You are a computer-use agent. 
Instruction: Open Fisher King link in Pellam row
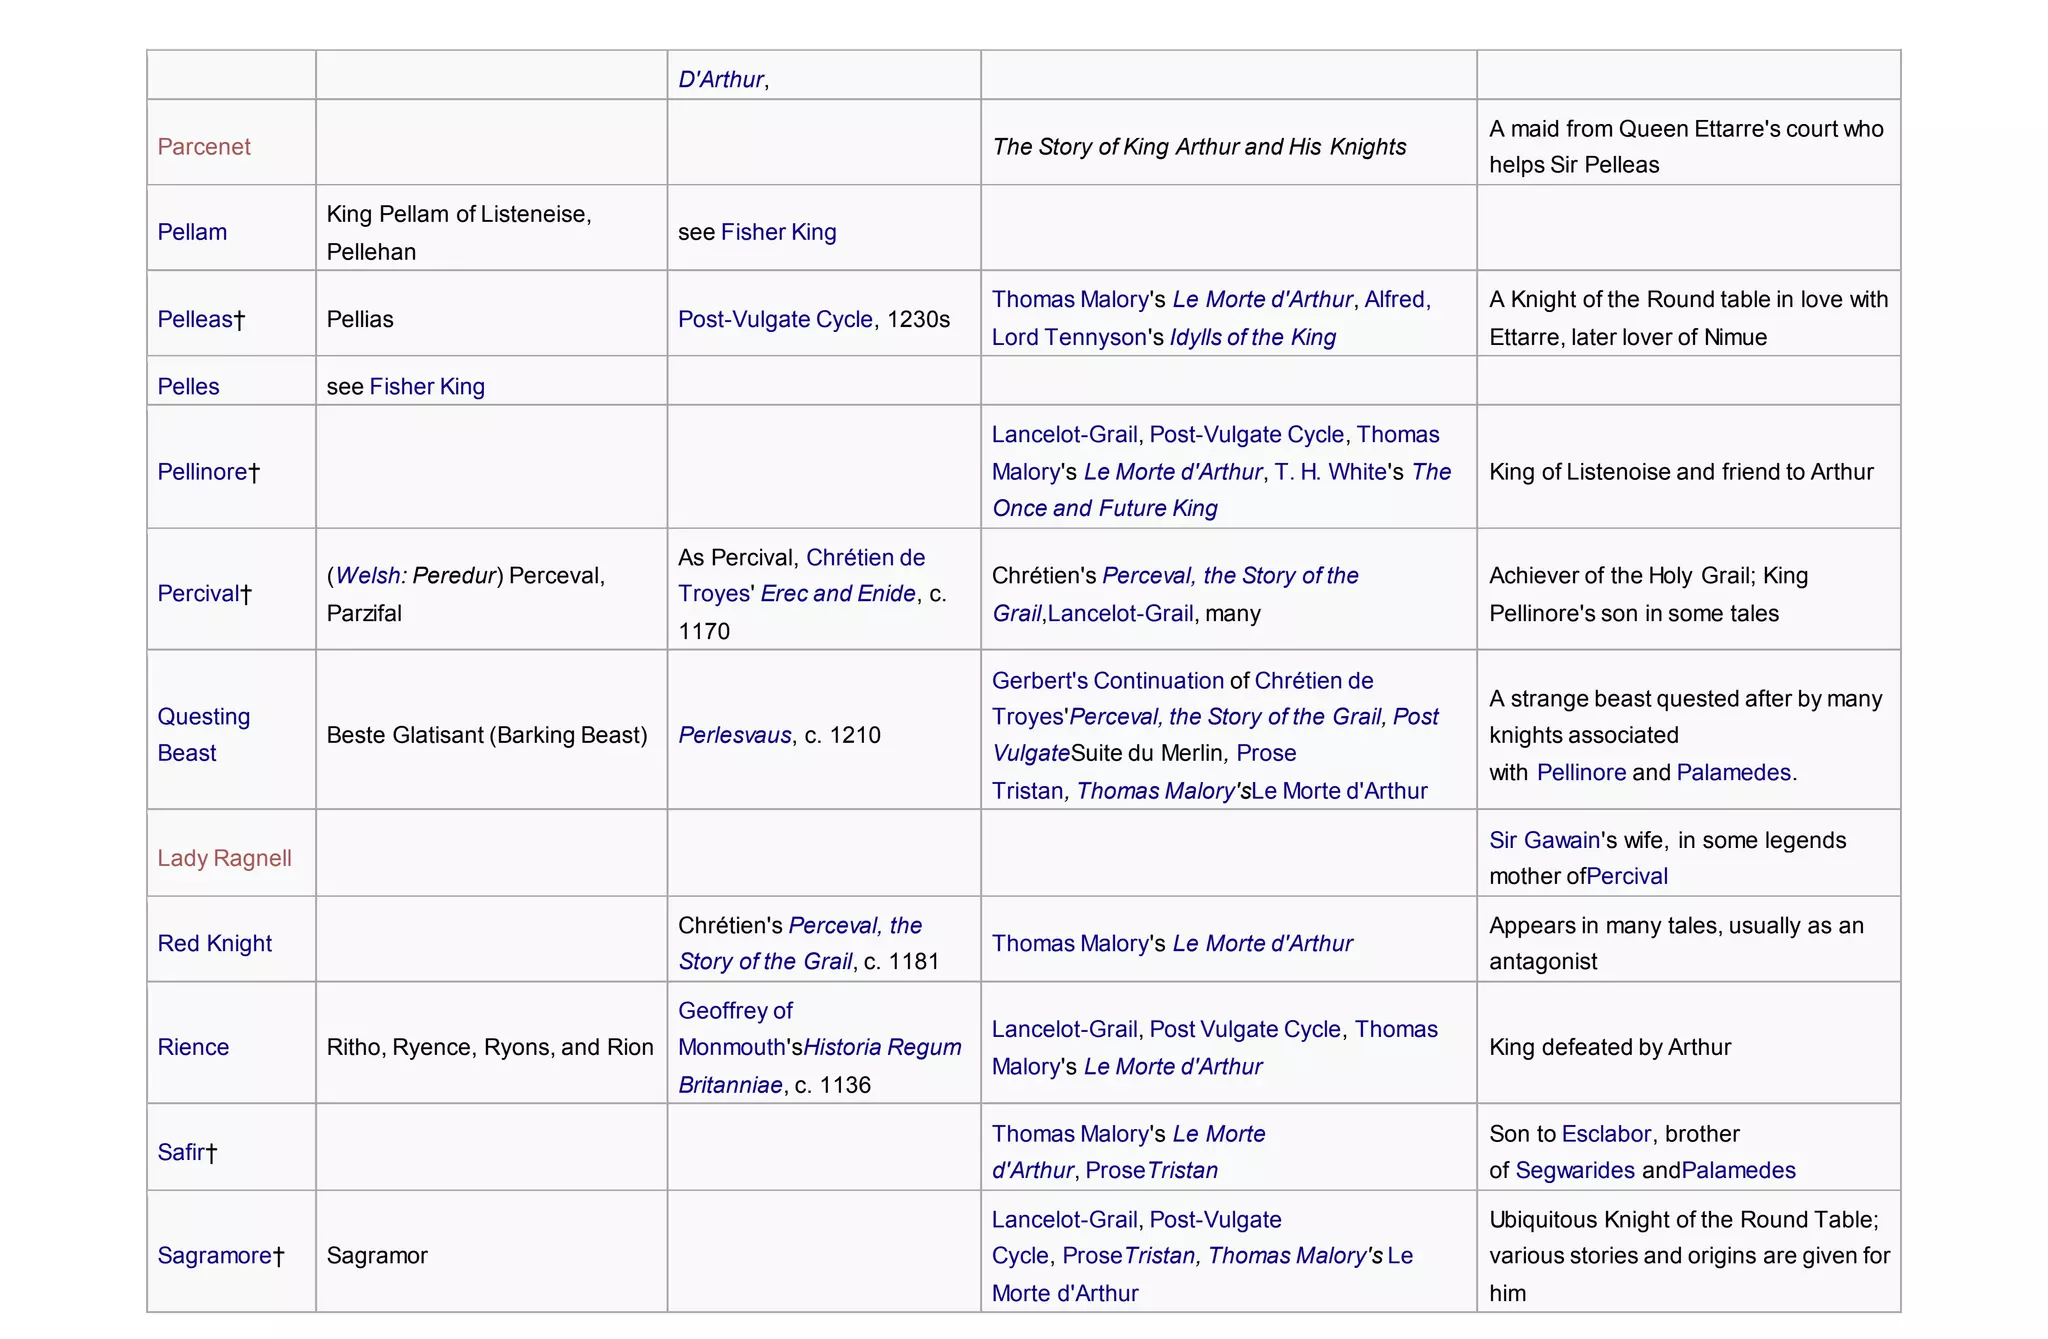pyautogui.click(x=778, y=231)
